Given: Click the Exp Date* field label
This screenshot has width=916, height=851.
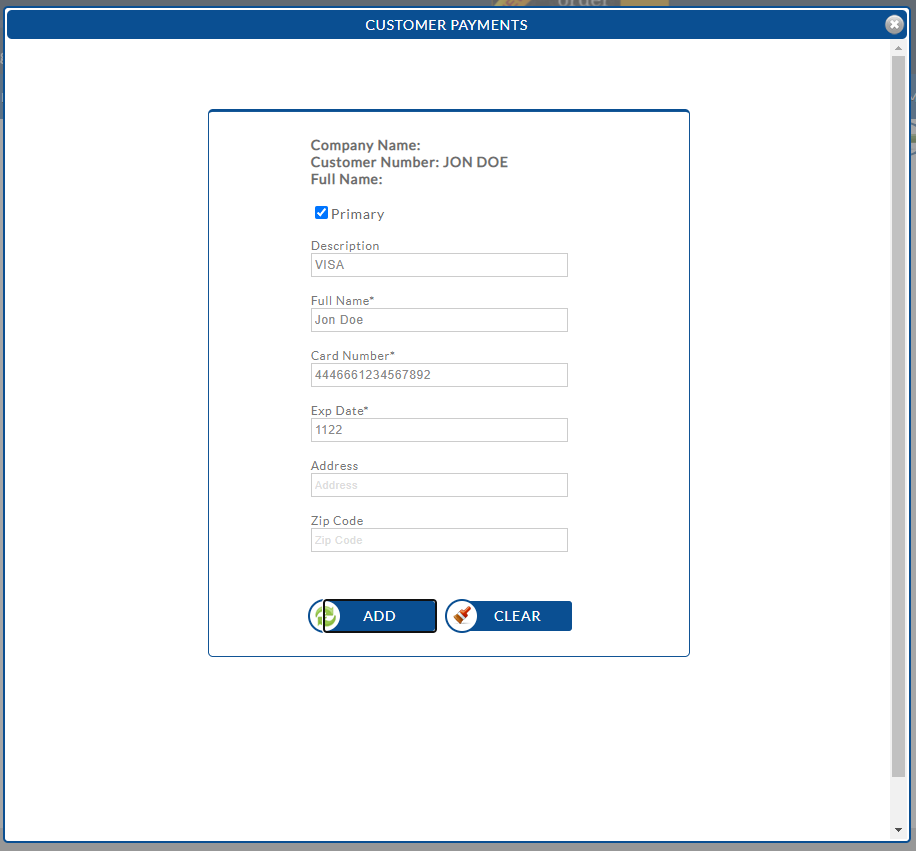Looking at the screenshot, I should click(339, 411).
